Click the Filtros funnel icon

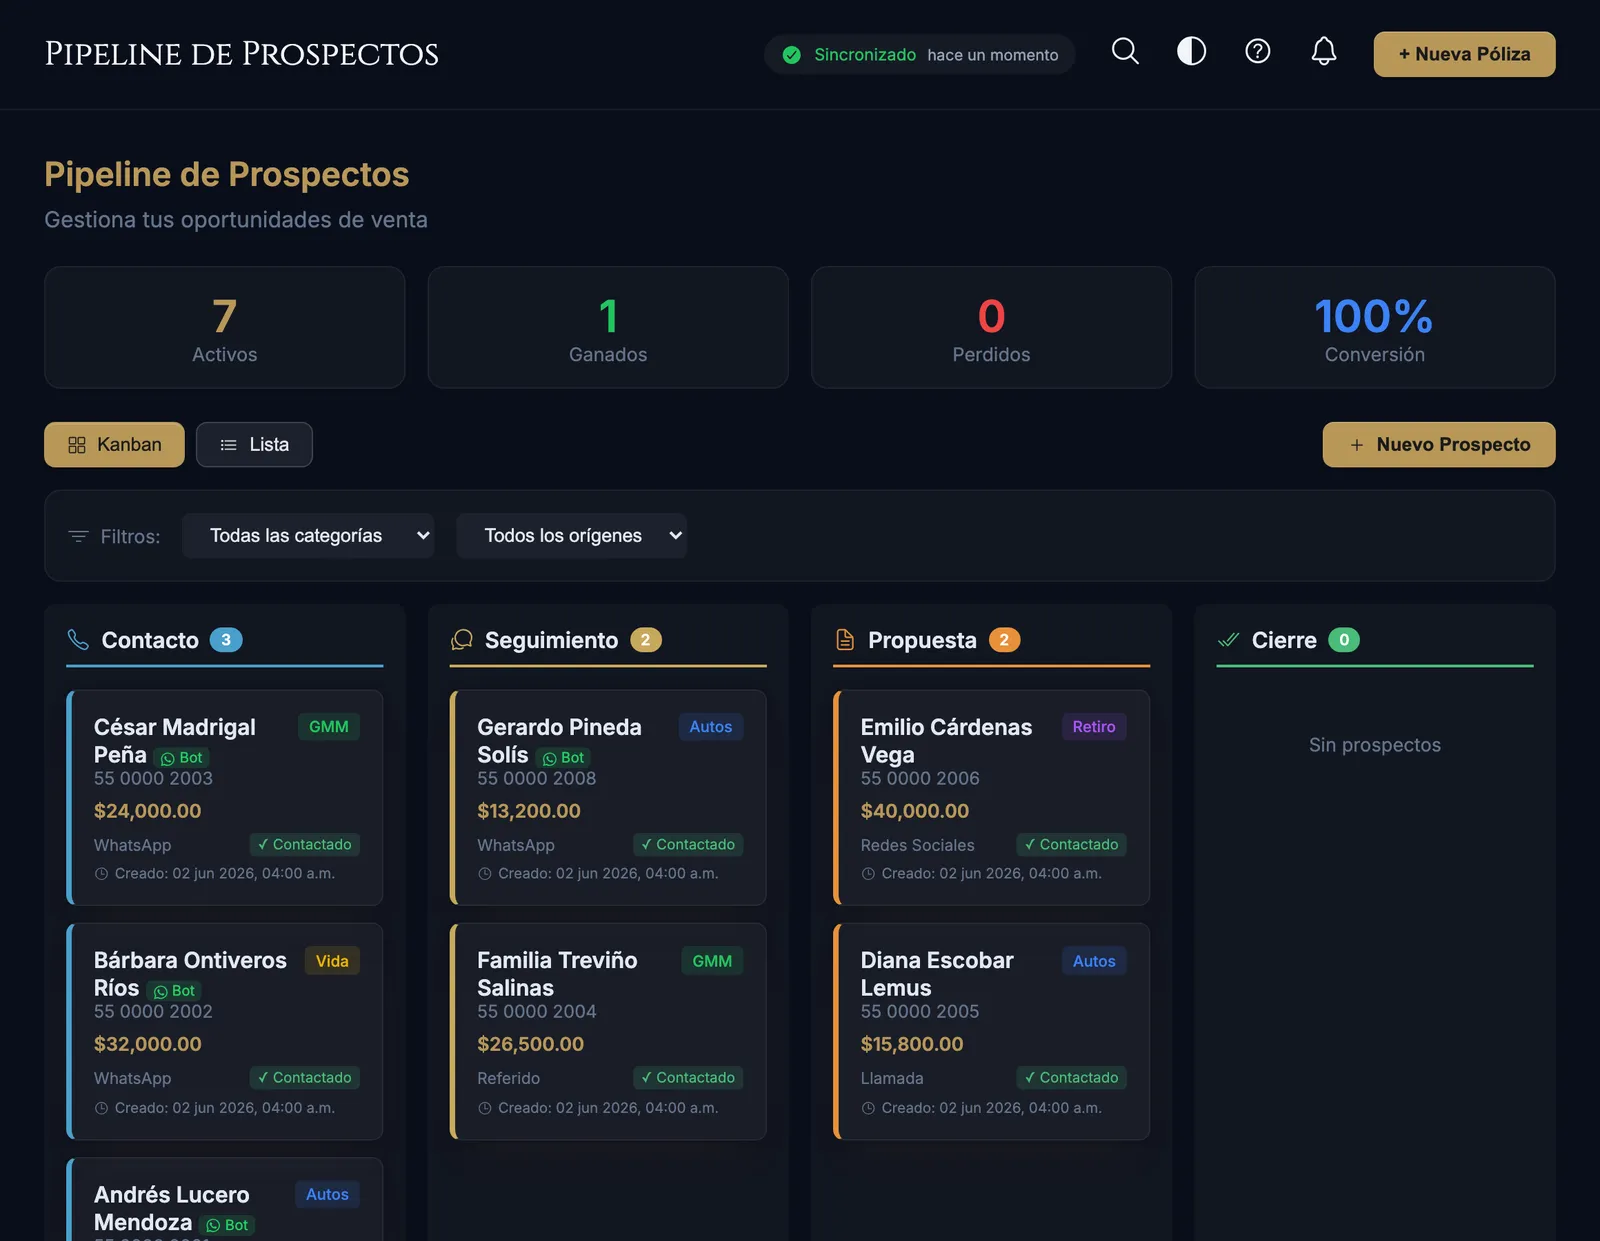[78, 537]
